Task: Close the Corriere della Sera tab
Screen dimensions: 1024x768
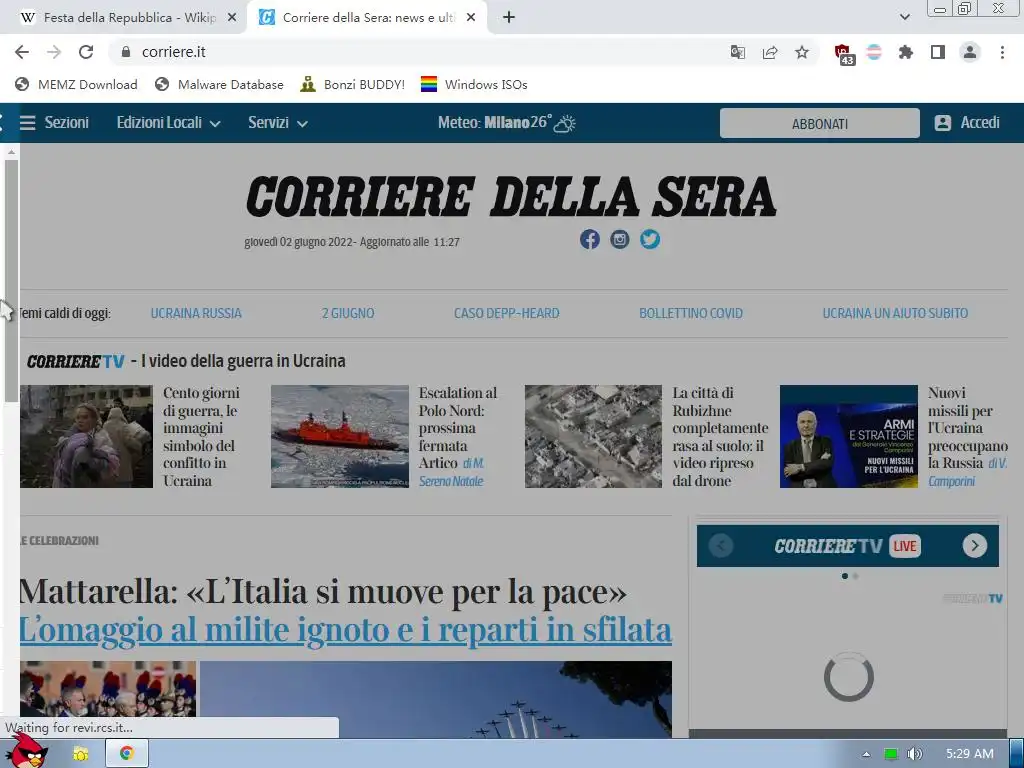Action: pyautogui.click(x=471, y=18)
